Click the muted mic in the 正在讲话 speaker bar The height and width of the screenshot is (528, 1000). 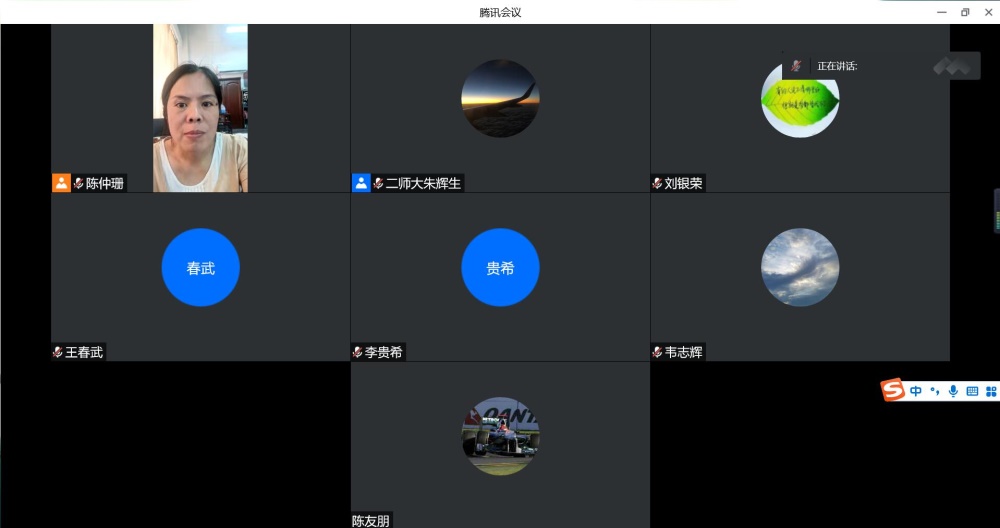796,66
